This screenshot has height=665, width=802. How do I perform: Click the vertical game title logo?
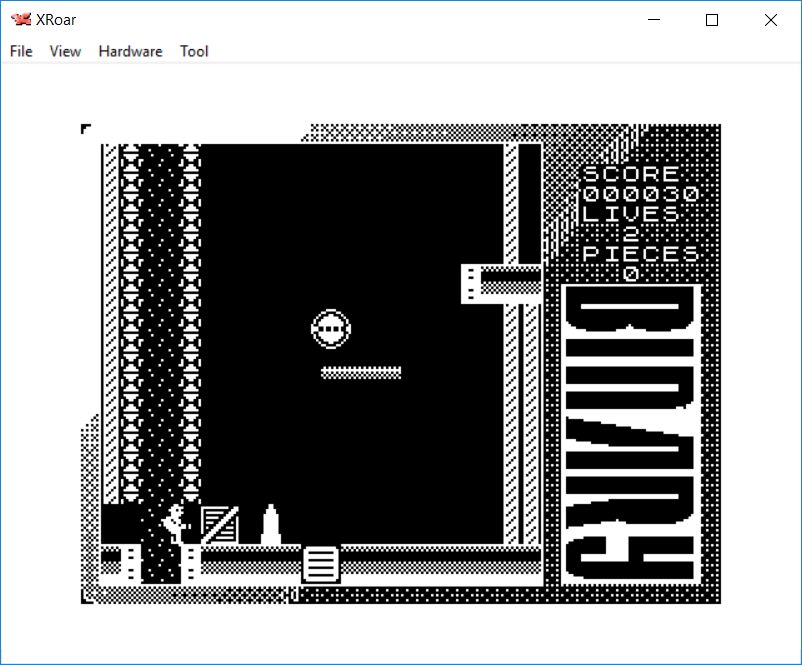click(630, 432)
